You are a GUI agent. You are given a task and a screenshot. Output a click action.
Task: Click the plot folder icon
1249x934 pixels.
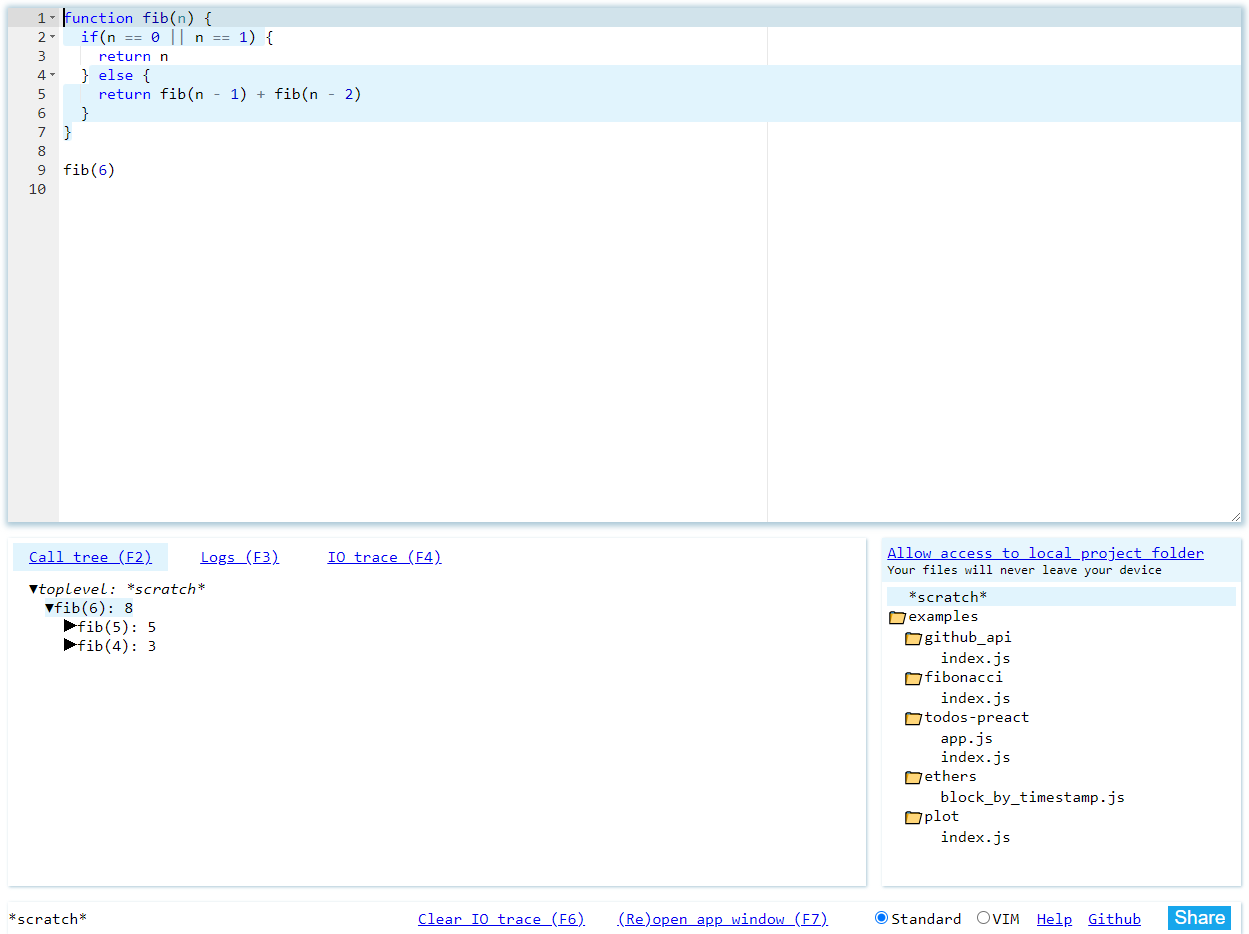coord(913,817)
